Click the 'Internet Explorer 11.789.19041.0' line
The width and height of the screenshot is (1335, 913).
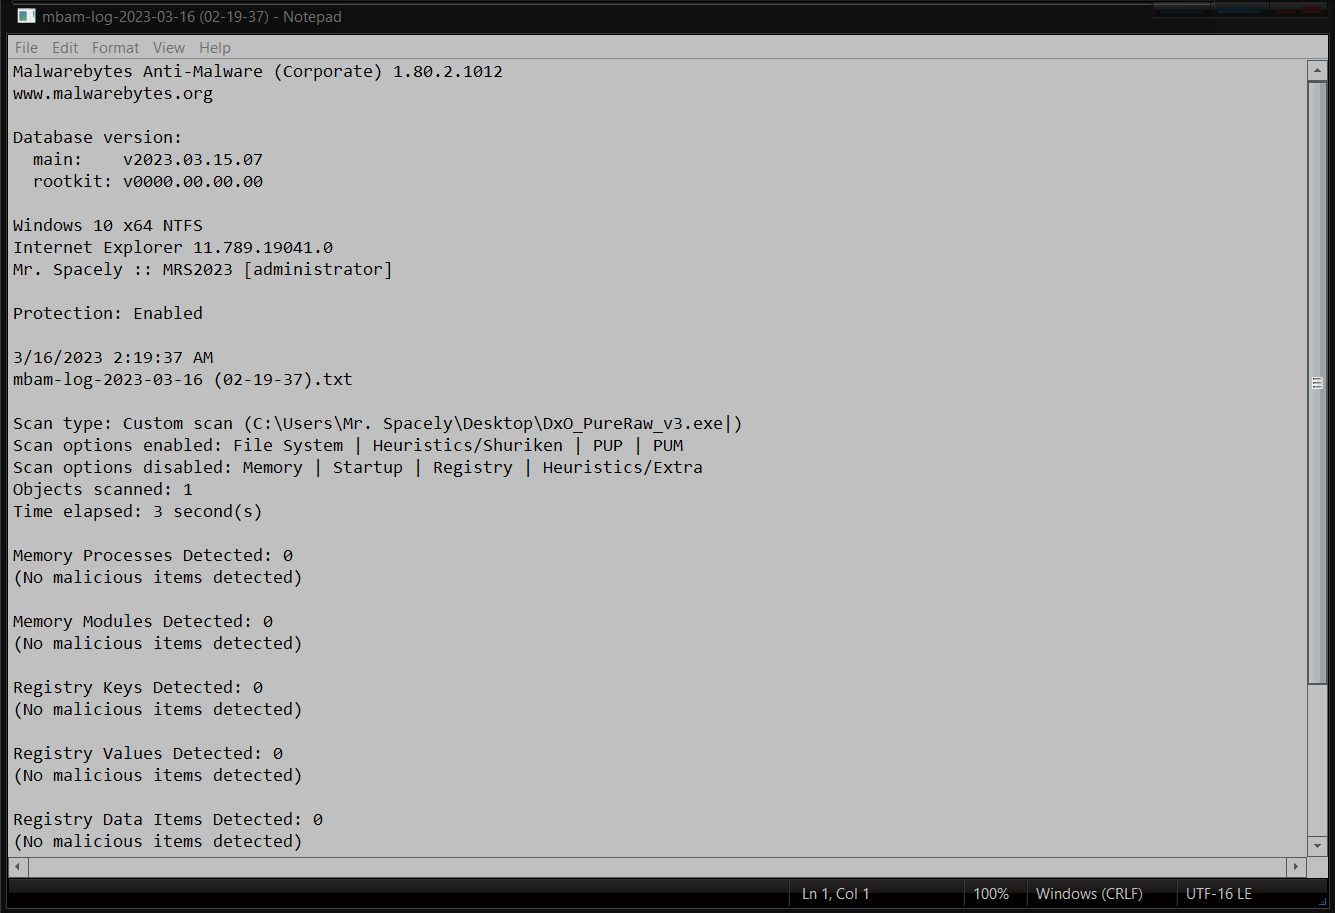[173, 248]
